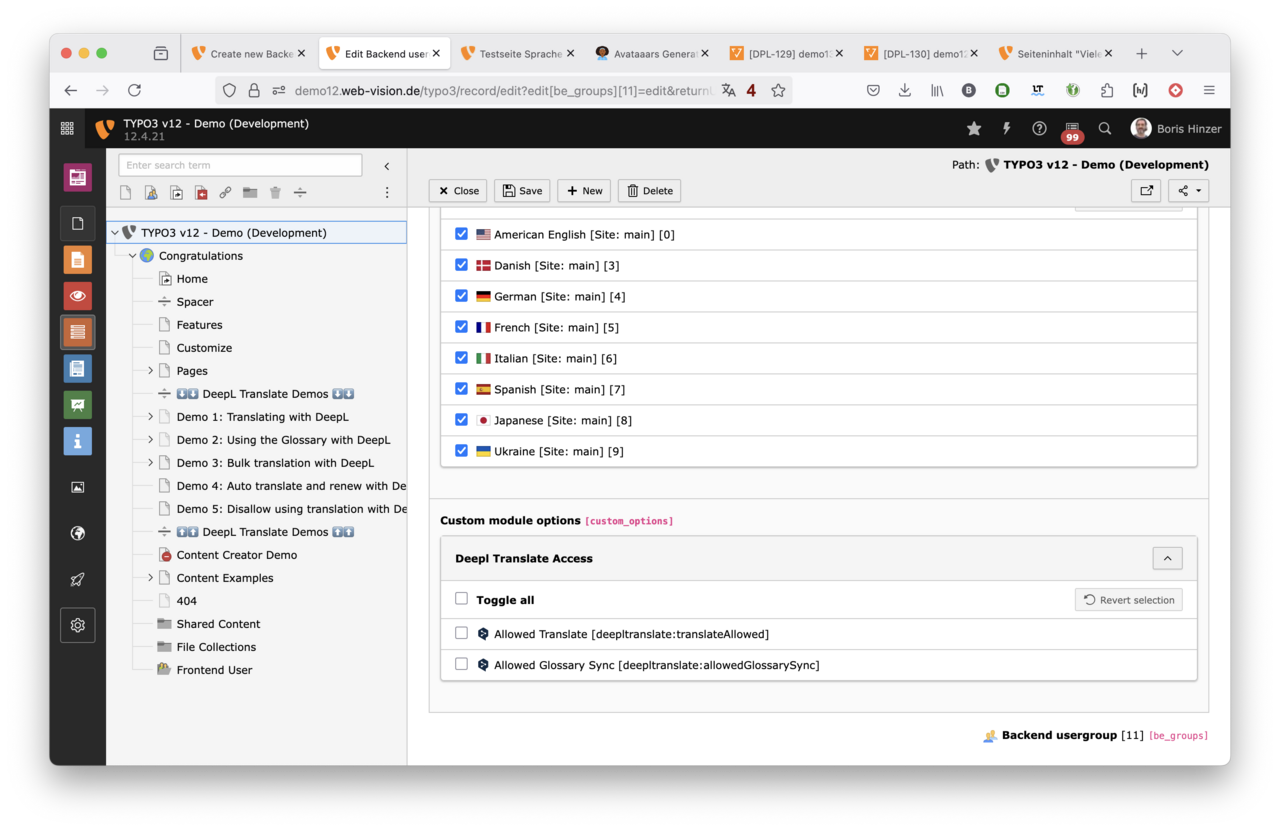The height and width of the screenshot is (831, 1280).
Task: Select the Edit Backend user tab
Action: [378, 53]
